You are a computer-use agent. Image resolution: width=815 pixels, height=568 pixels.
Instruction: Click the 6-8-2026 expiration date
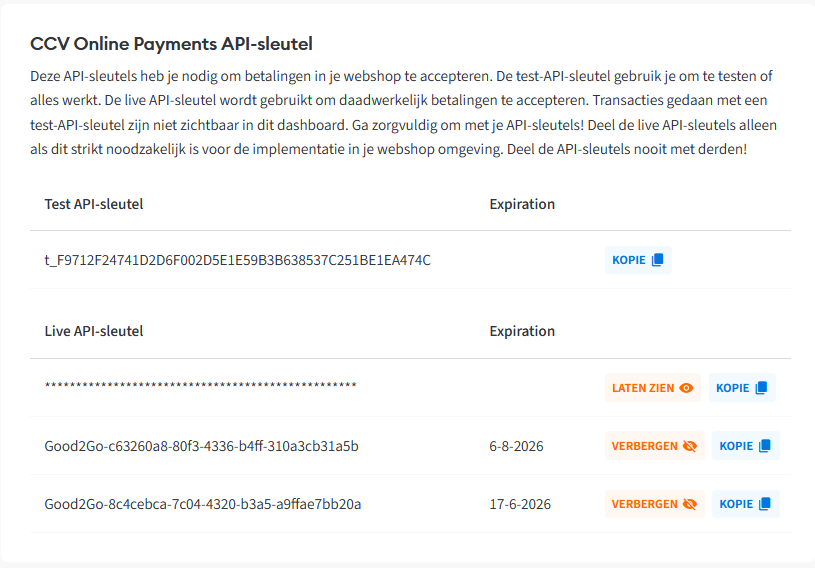[x=516, y=446]
